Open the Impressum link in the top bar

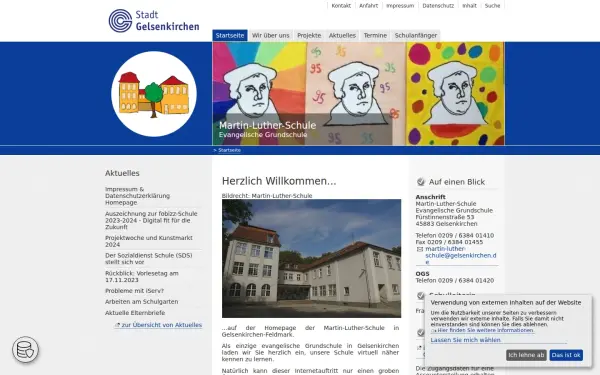(x=400, y=6)
